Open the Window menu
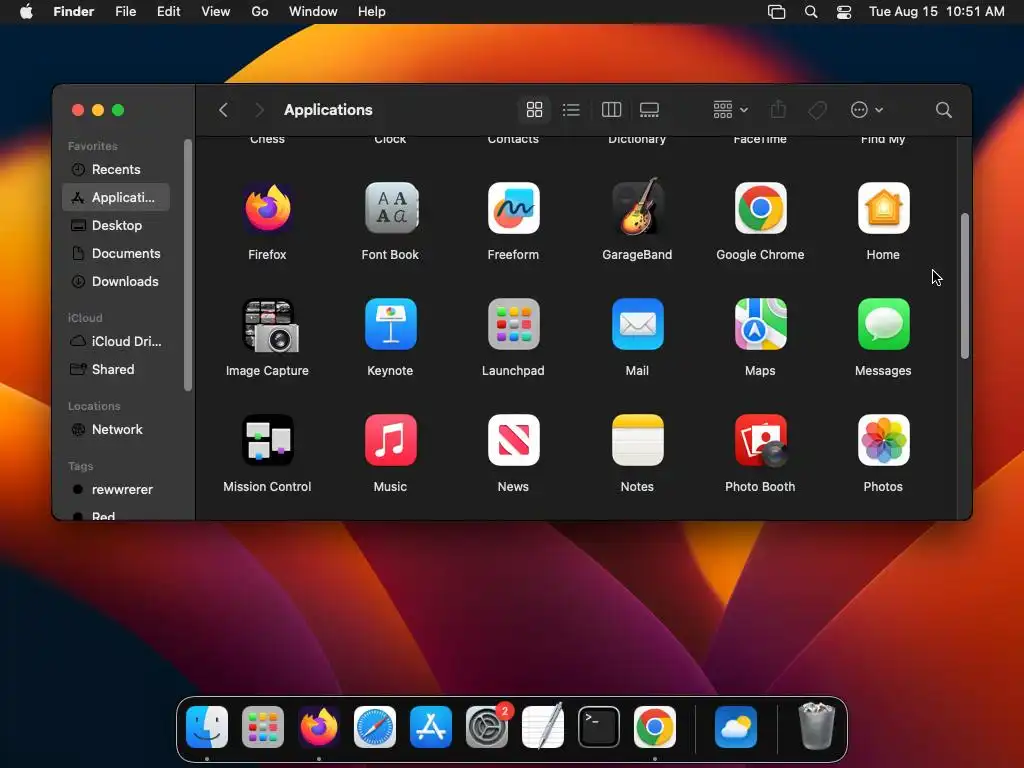 [313, 12]
